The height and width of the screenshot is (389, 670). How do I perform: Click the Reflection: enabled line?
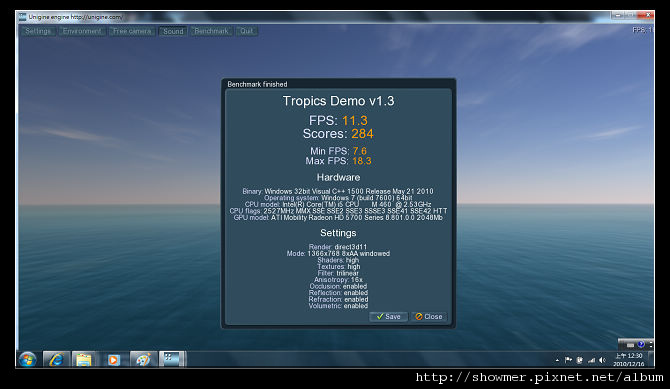coord(338,293)
